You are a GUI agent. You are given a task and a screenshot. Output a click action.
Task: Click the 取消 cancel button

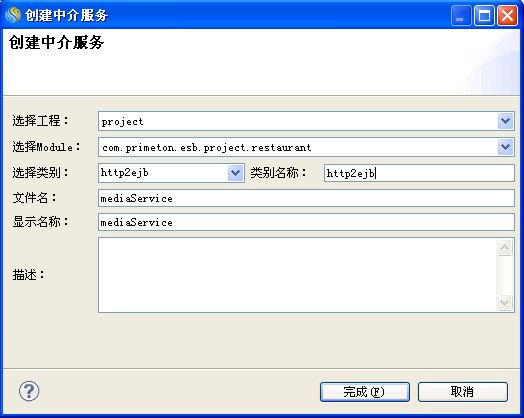pyautogui.click(x=463, y=392)
